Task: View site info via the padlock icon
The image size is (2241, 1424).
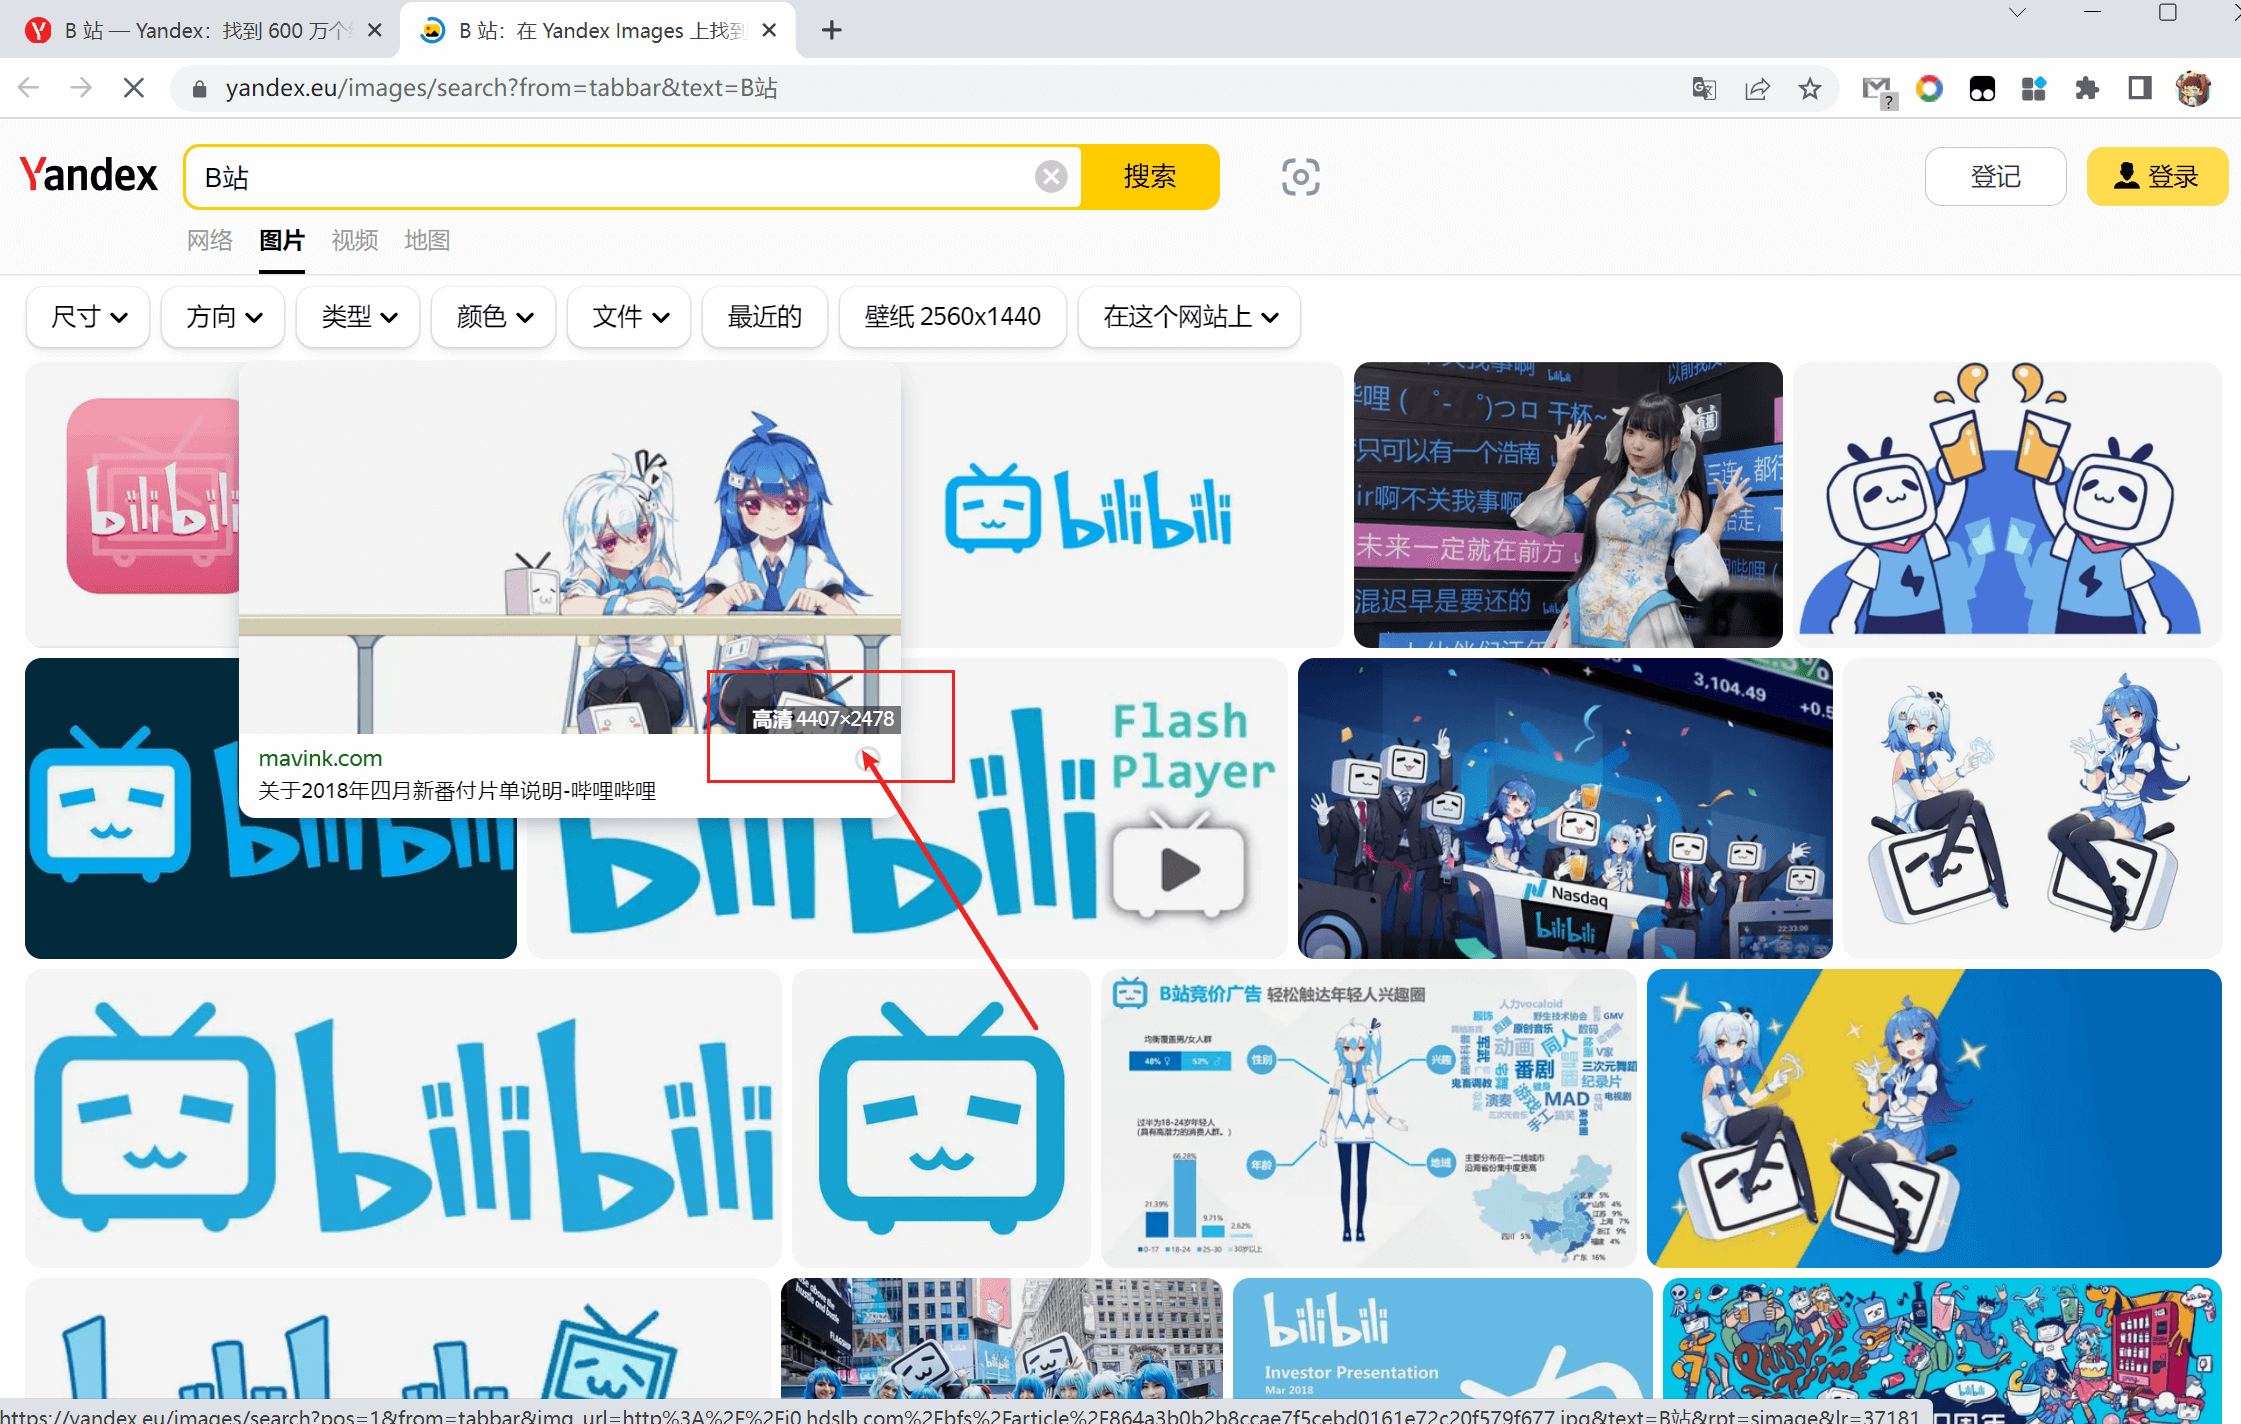Action: point(198,88)
